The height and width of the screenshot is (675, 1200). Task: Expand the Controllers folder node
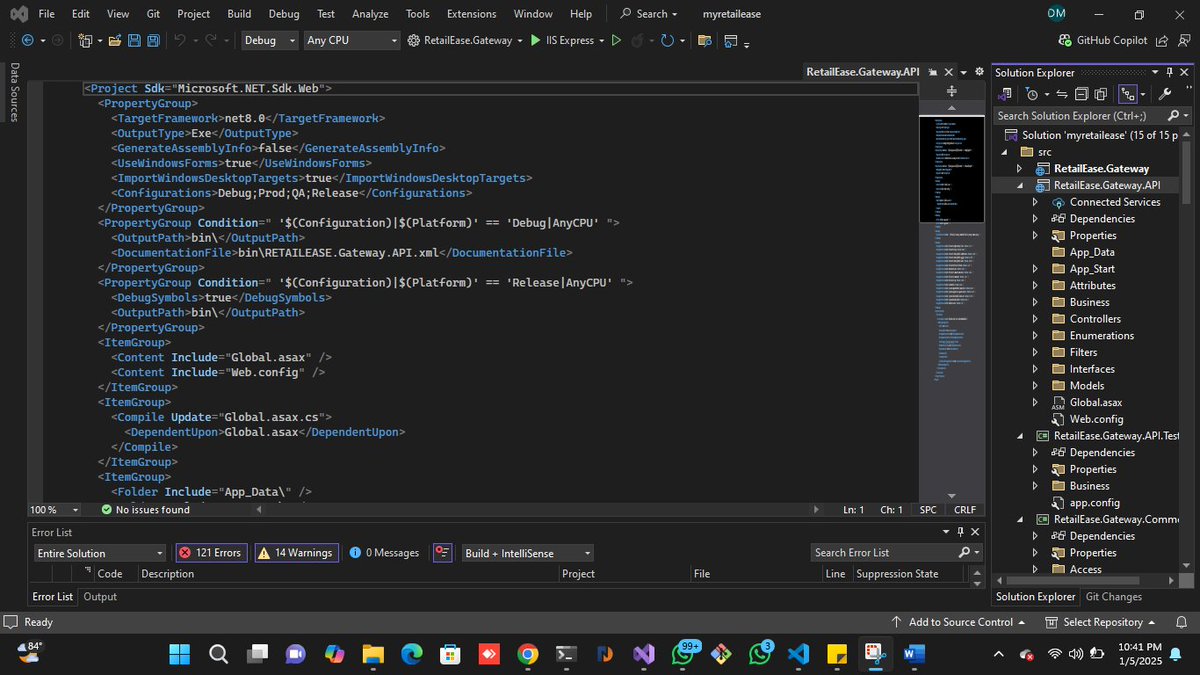point(1035,319)
